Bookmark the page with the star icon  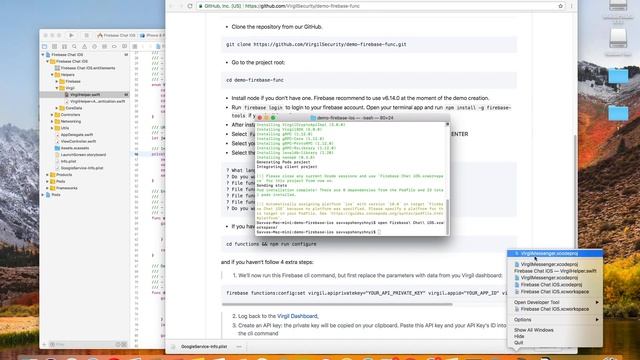(x=560, y=6)
